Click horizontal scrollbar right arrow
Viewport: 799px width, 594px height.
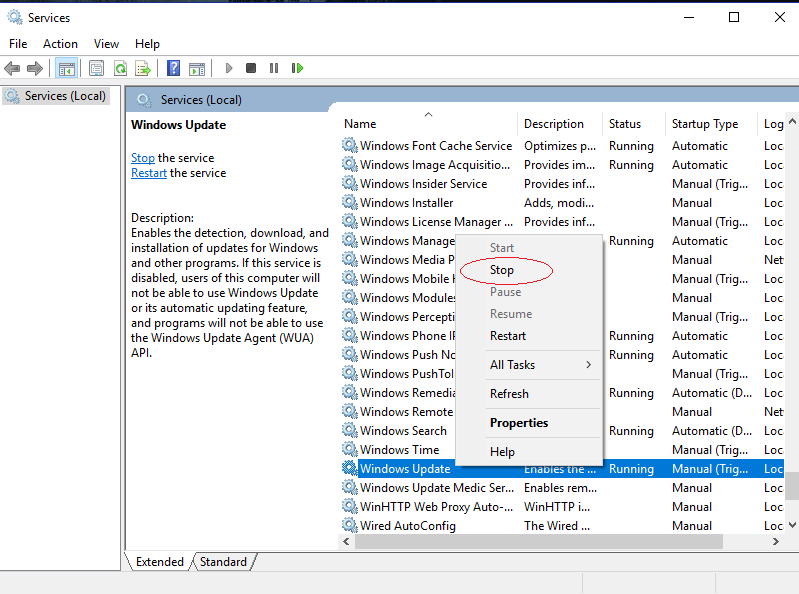[x=776, y=542]
